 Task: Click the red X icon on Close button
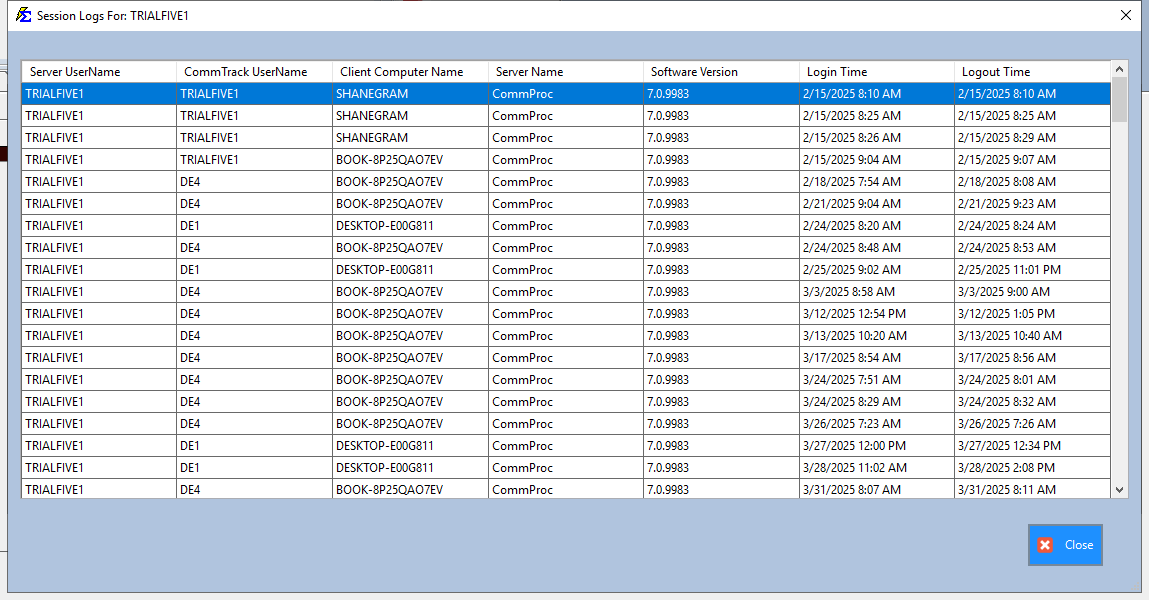click(x=1045, y=545)
